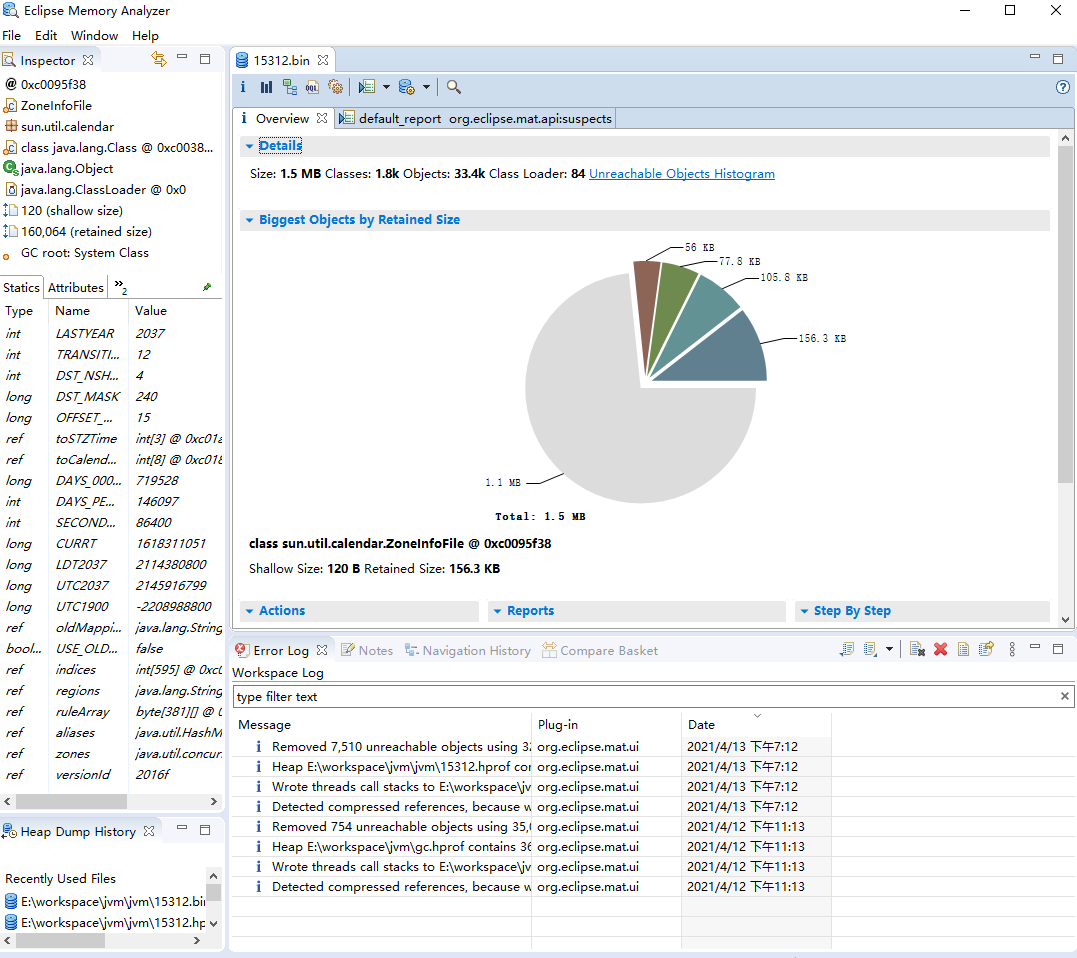Screen dimensions: 1077x958
Task: Minimize the Inspector panel
Action: (182, 58)
